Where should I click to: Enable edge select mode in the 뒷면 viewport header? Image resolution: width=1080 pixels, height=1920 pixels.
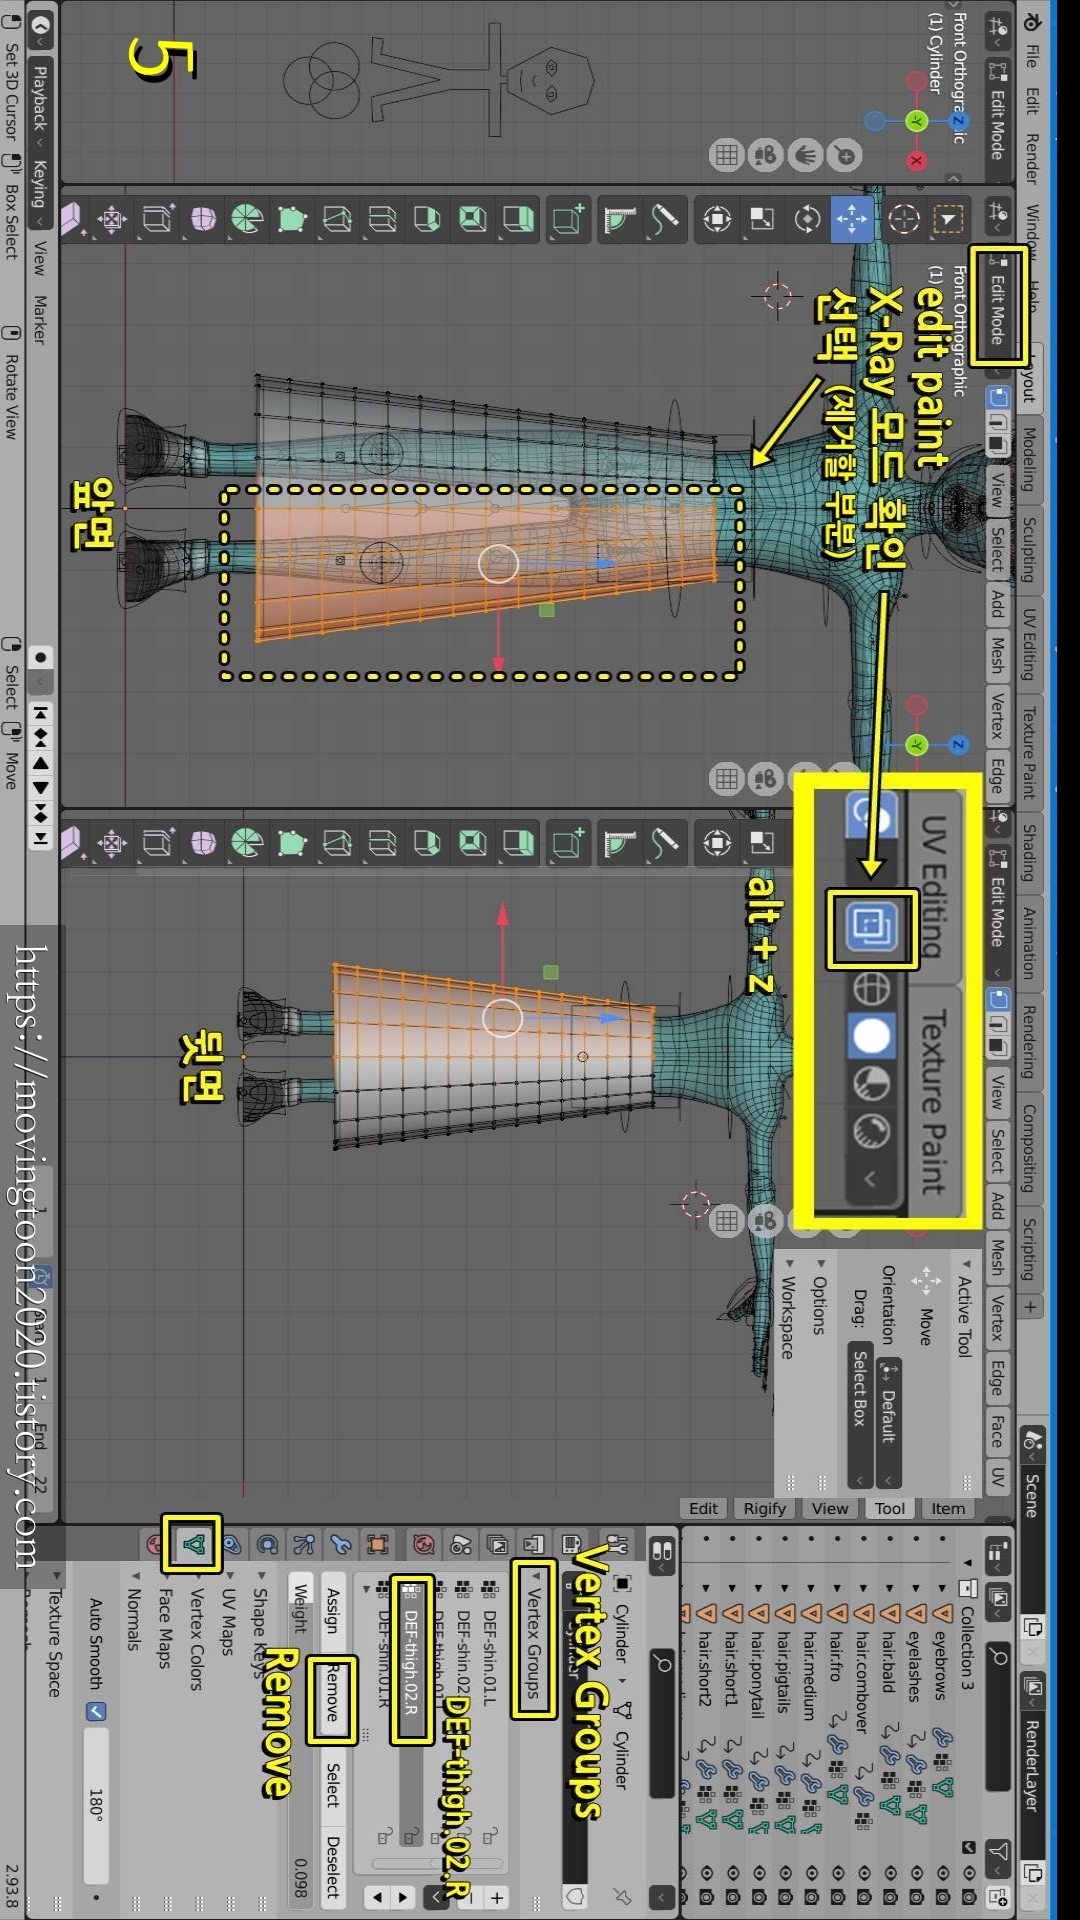pos(998,1022)
